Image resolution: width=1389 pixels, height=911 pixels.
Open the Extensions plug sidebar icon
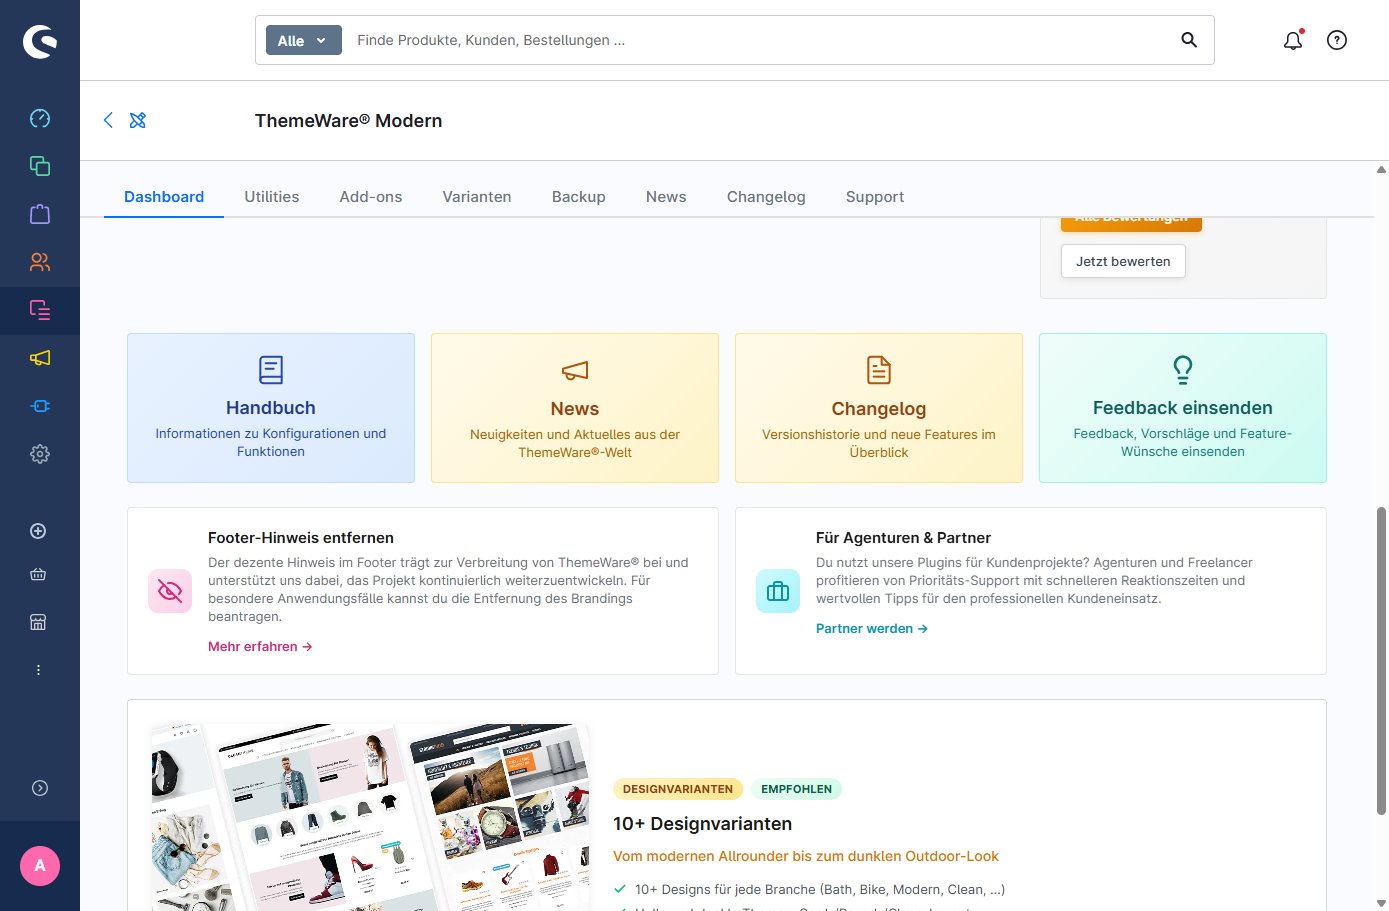tap(40, 406)
